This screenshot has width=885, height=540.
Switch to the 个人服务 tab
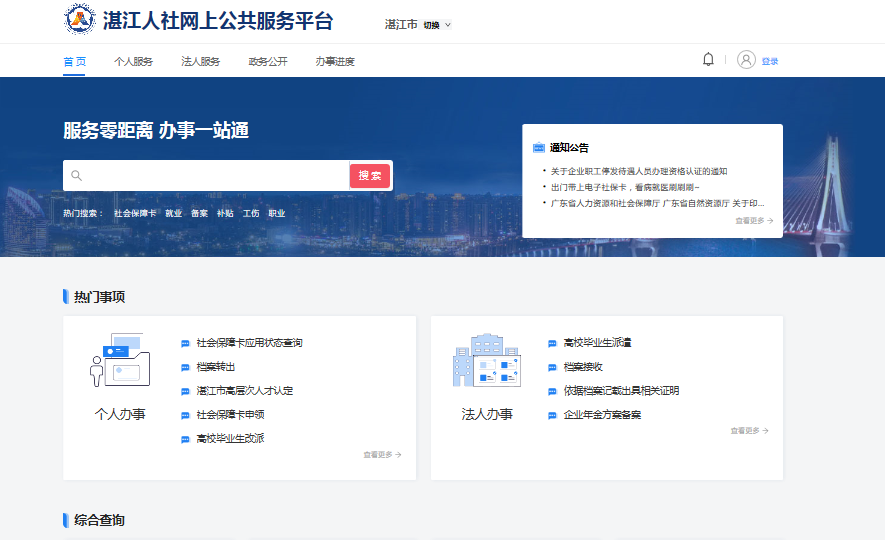point(133,62)
